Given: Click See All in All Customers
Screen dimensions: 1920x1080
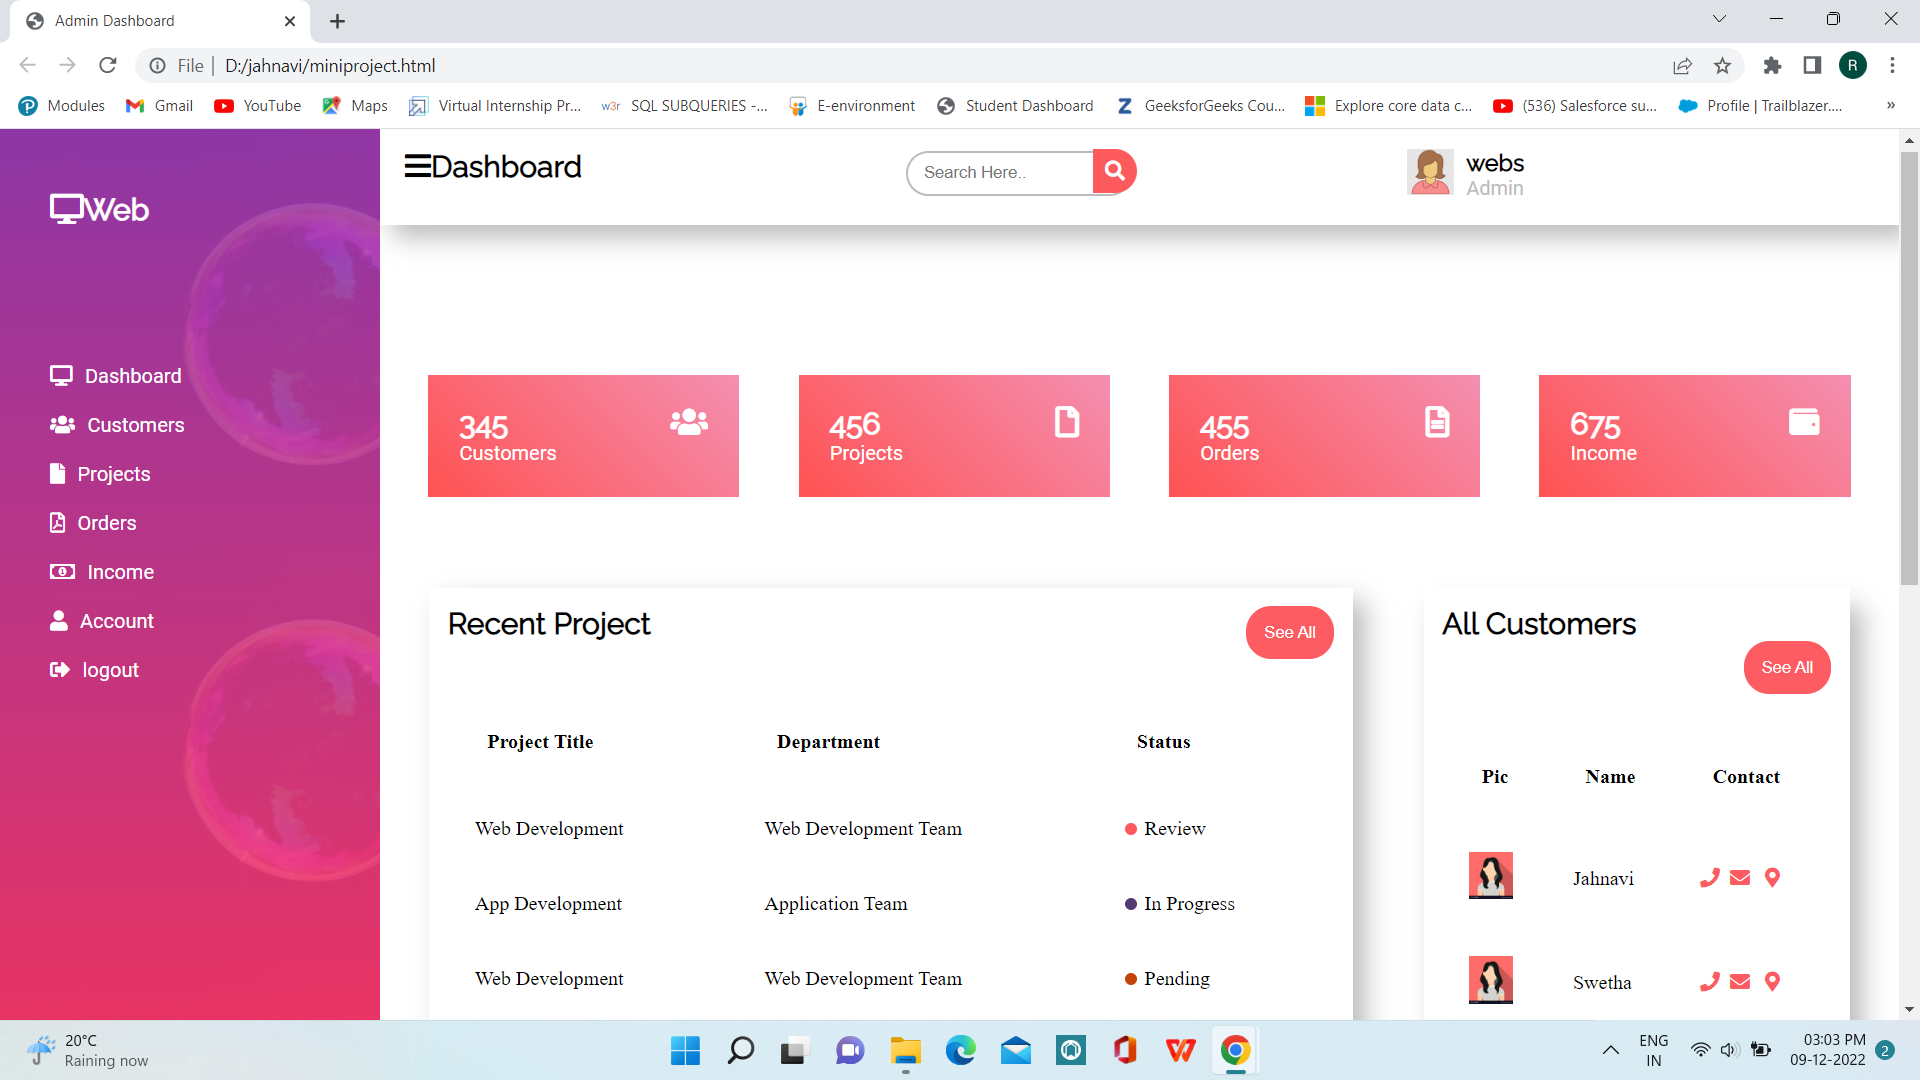Looking at the screenshot, I should point(1786,667).
